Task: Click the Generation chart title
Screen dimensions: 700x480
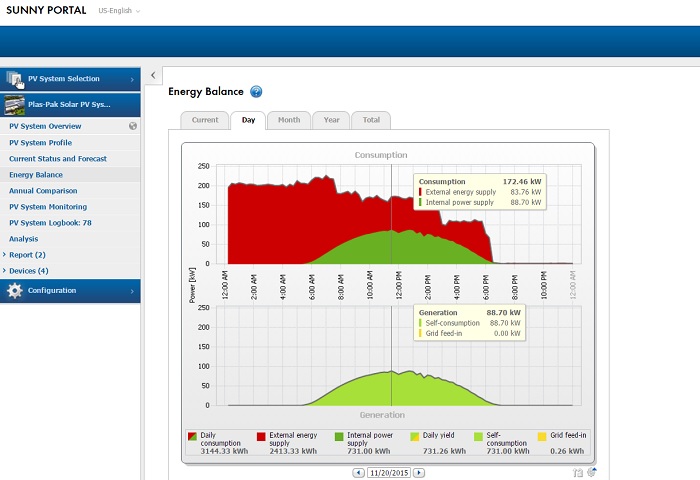Action: pos(382,415)
